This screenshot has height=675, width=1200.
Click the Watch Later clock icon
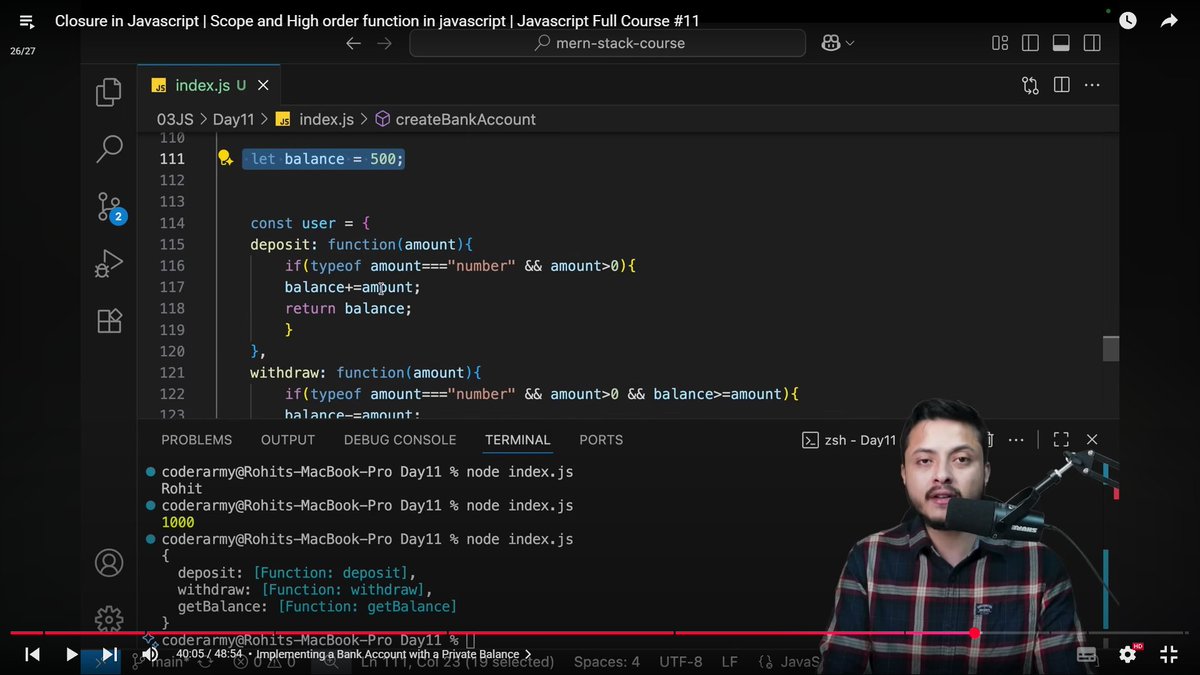coord(1127,20)
